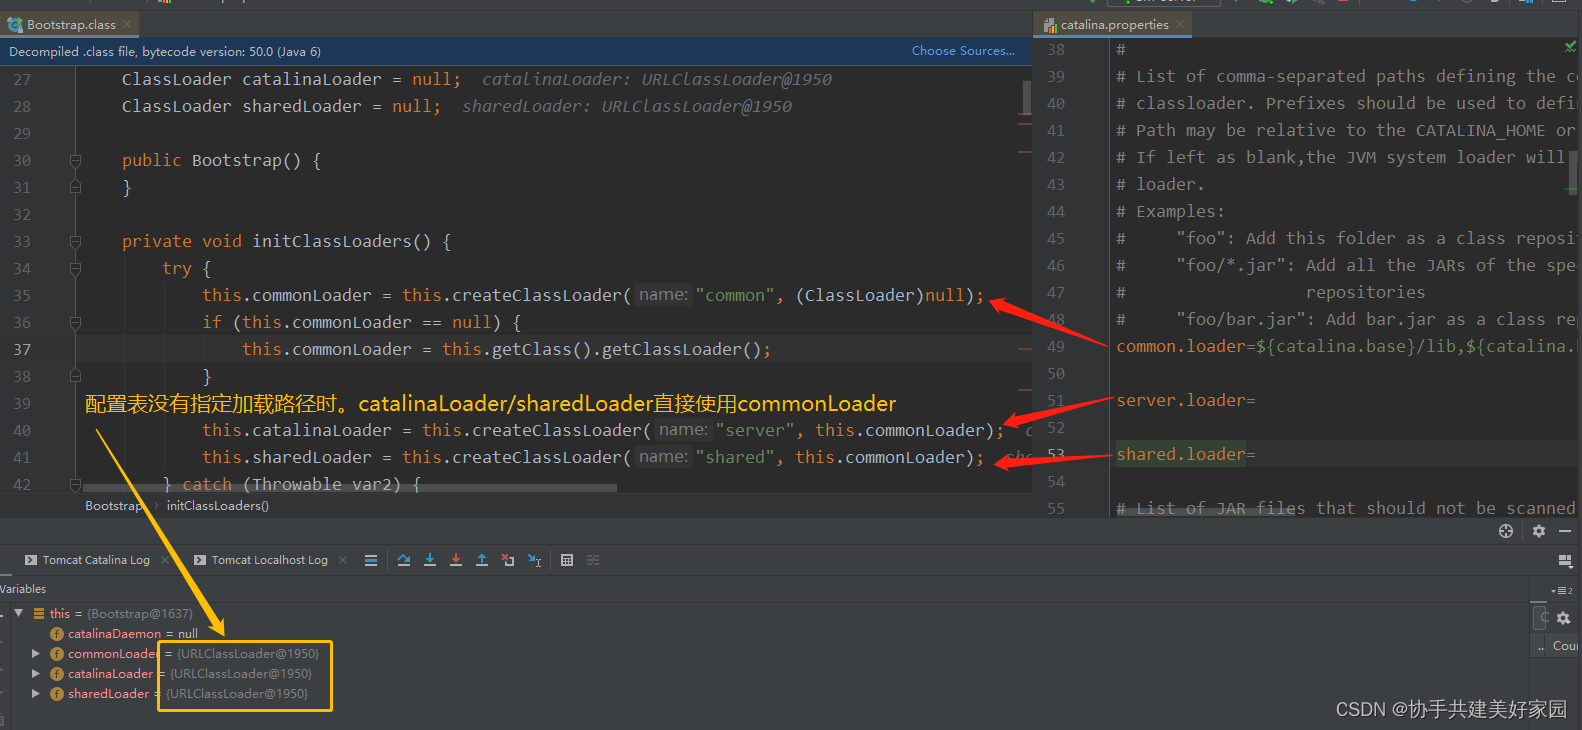Click the Variables panel header label

click(23, 589)
